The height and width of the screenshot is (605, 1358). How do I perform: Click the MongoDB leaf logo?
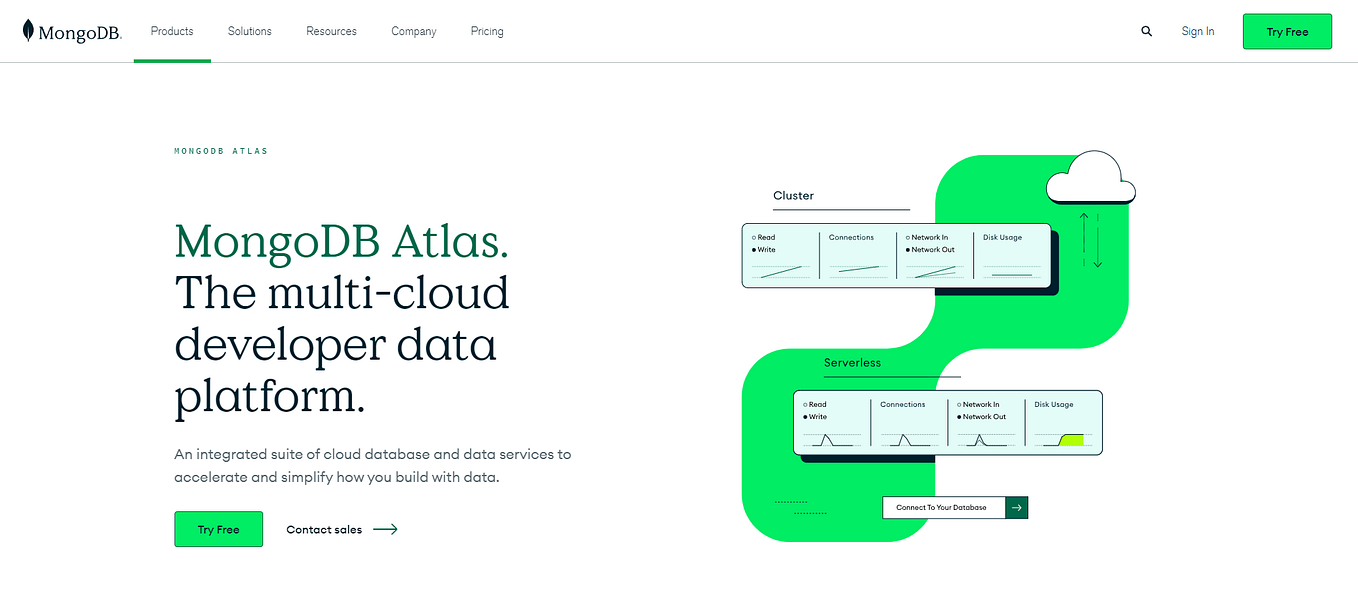27,31
